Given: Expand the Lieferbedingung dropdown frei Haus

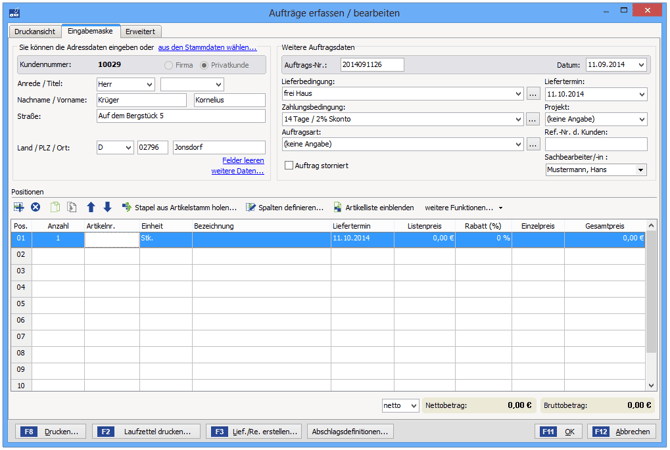Looking at the screenshot, I should tap(518, 94).
